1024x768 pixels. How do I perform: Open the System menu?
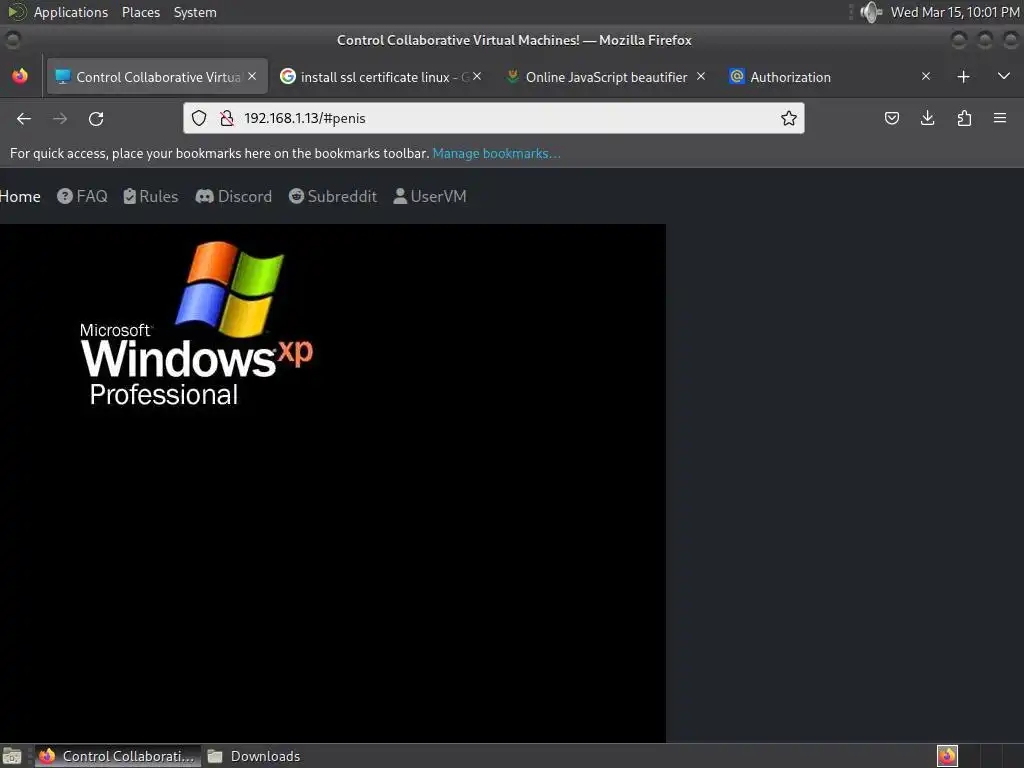[195, 12]
